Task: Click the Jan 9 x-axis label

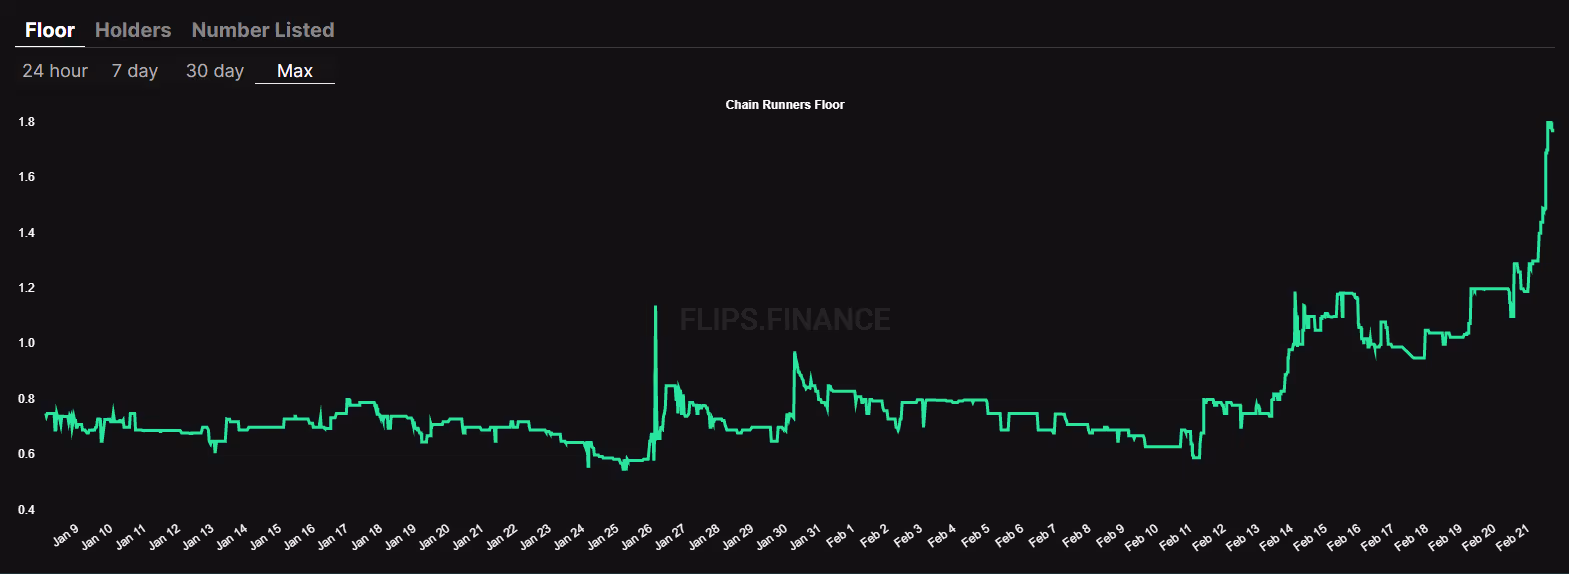Action: pos(66,536)
